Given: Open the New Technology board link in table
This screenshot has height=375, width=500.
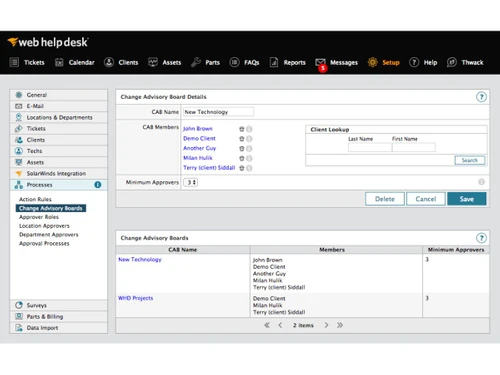Looking at the screenshot, I should 140,259.
